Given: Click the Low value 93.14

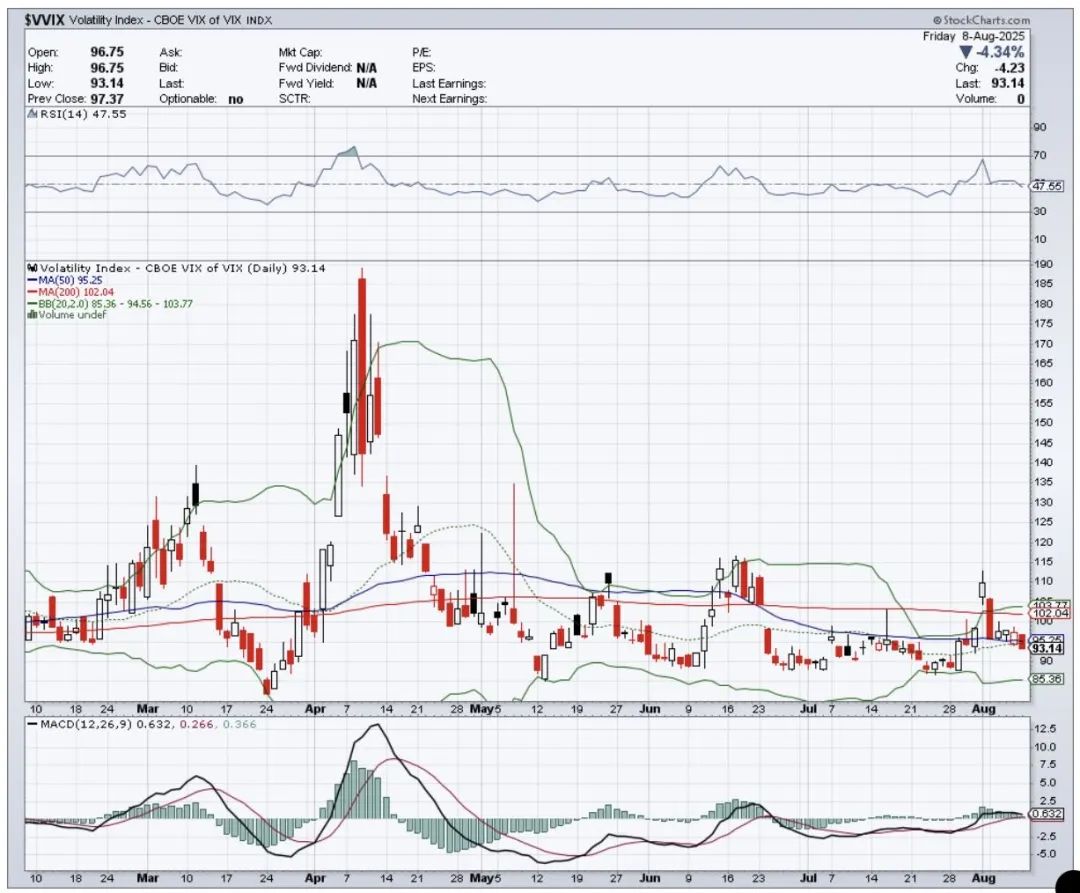Looking at the screenshot, I should 107,83.
